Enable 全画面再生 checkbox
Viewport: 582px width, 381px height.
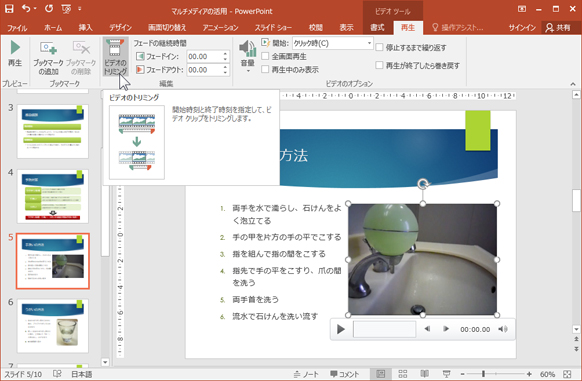coord(265,56)
